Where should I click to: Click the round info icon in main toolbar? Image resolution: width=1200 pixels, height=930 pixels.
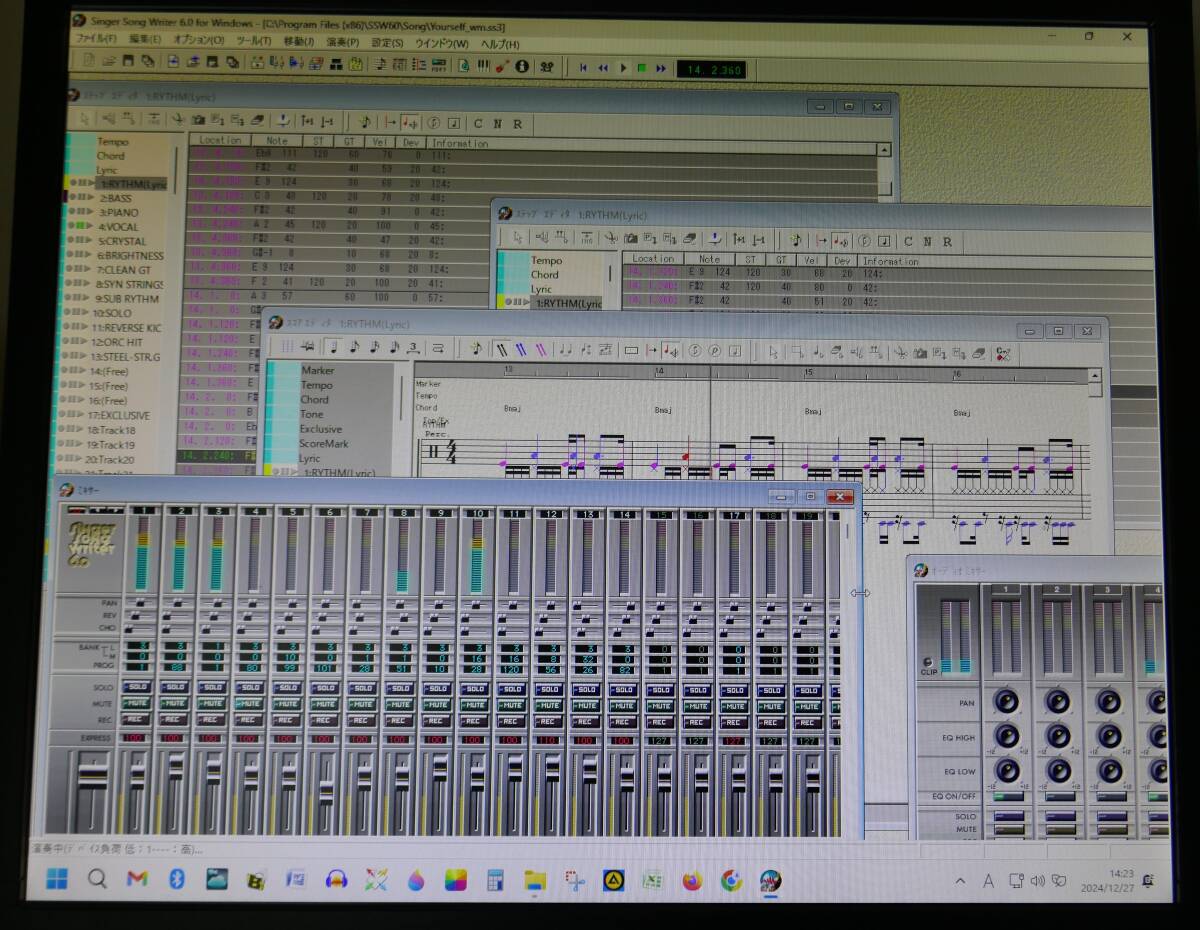(x=521, y=67)
